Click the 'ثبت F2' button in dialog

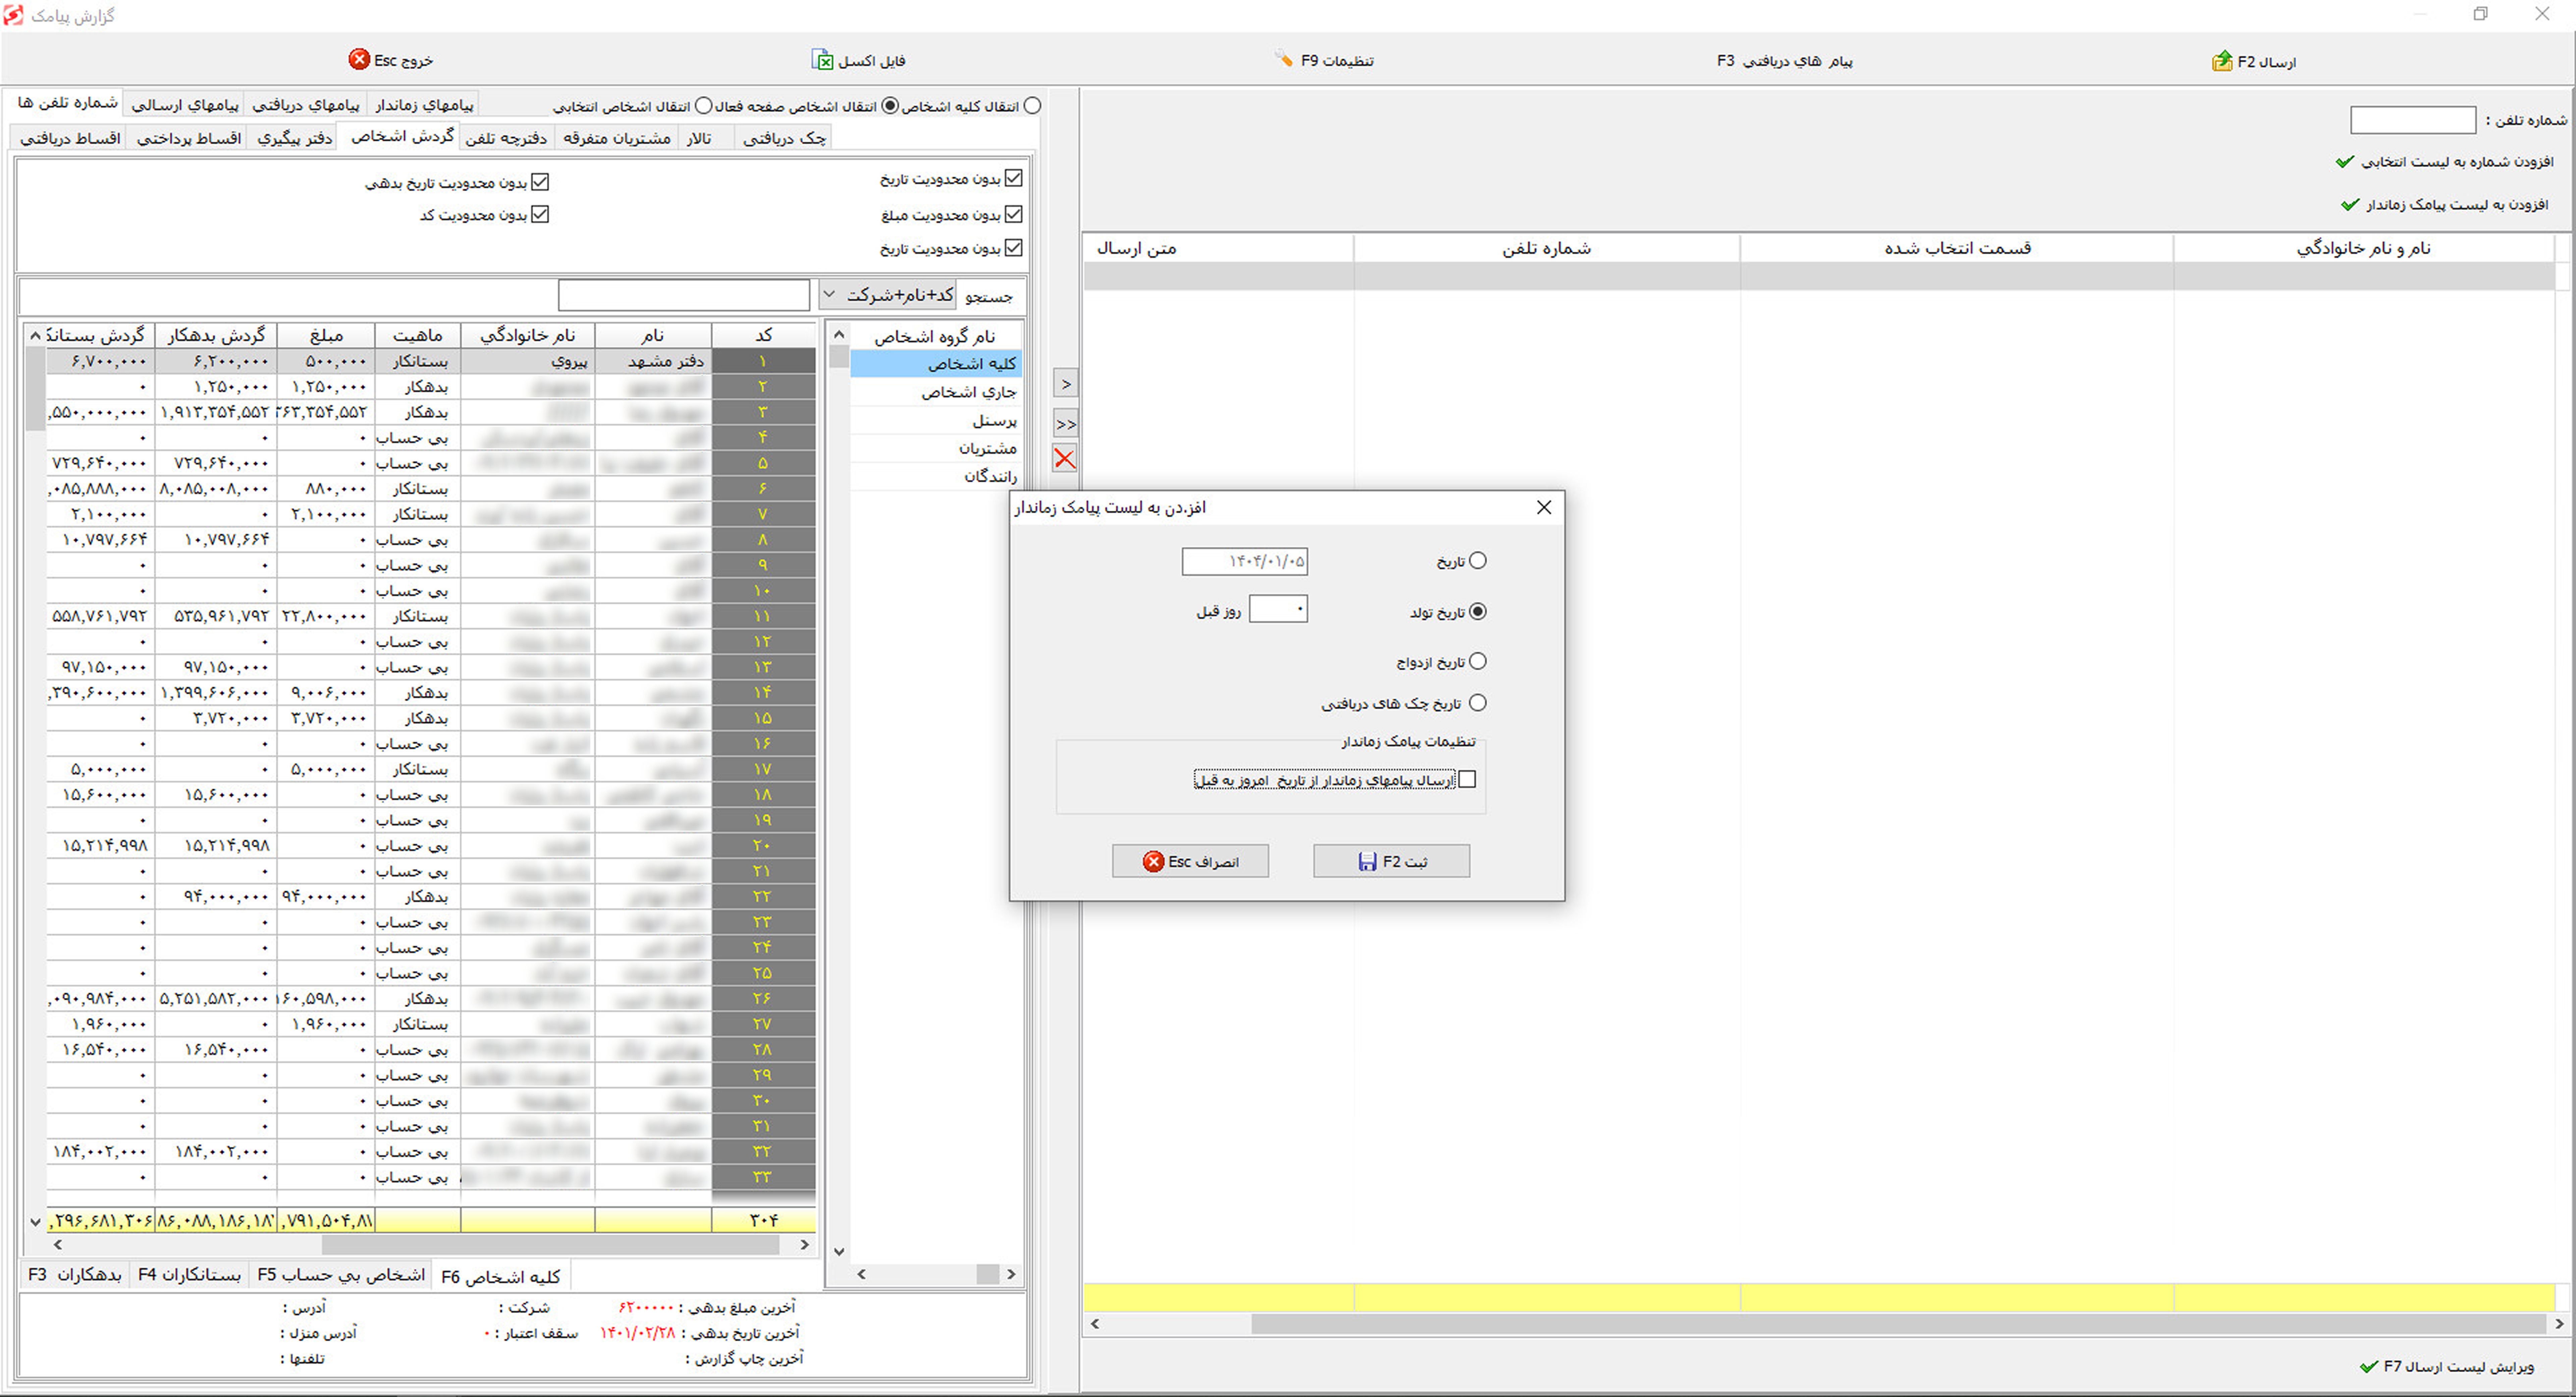pos(1391,861)
